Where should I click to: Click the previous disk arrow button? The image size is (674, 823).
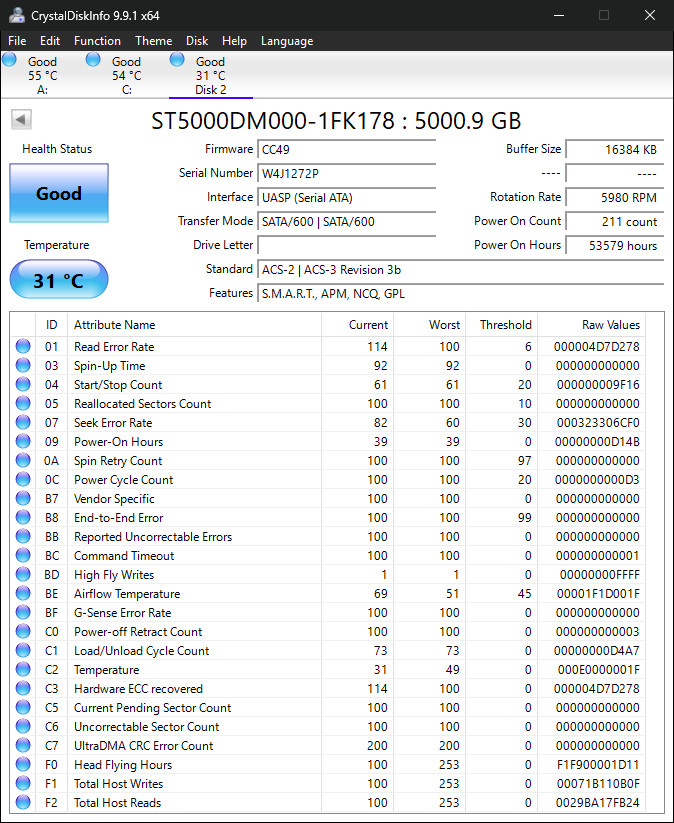tap(22, 119)
